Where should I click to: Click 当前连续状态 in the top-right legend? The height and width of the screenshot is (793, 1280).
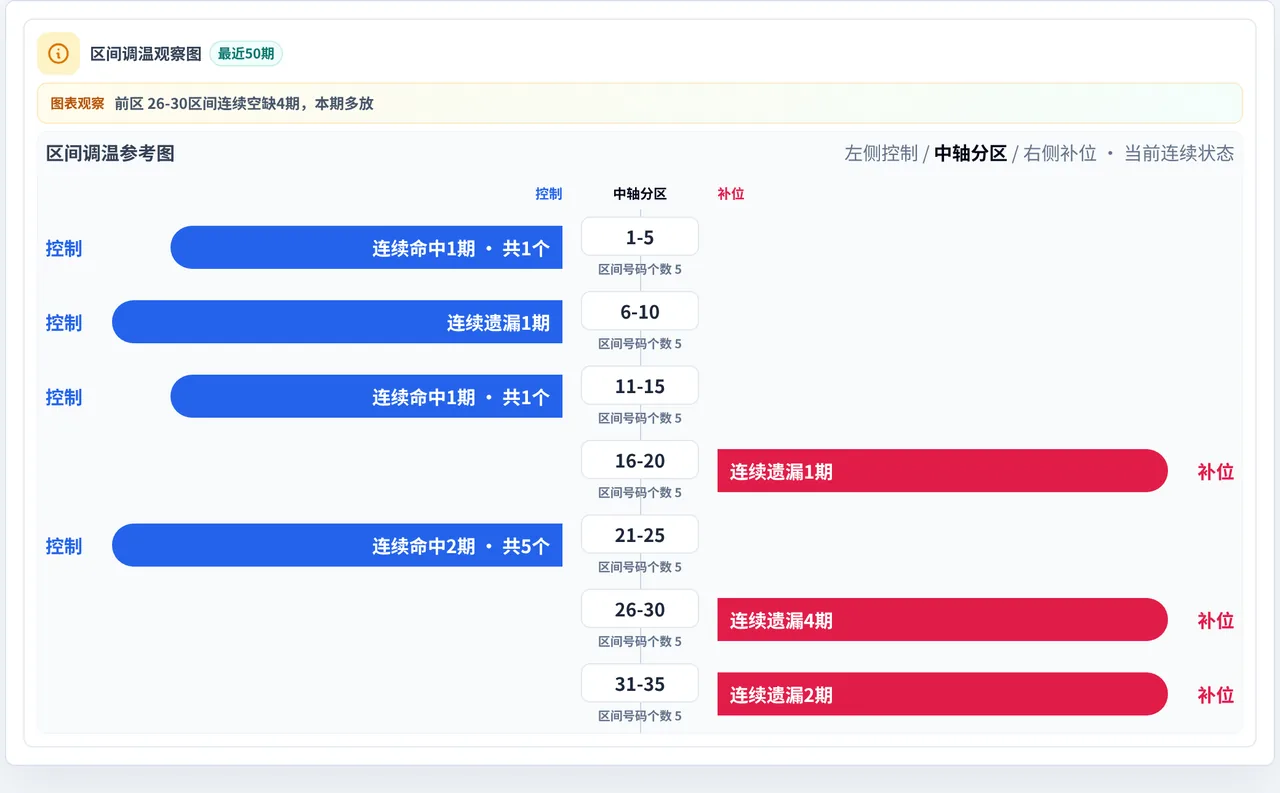coord(1179,153)
